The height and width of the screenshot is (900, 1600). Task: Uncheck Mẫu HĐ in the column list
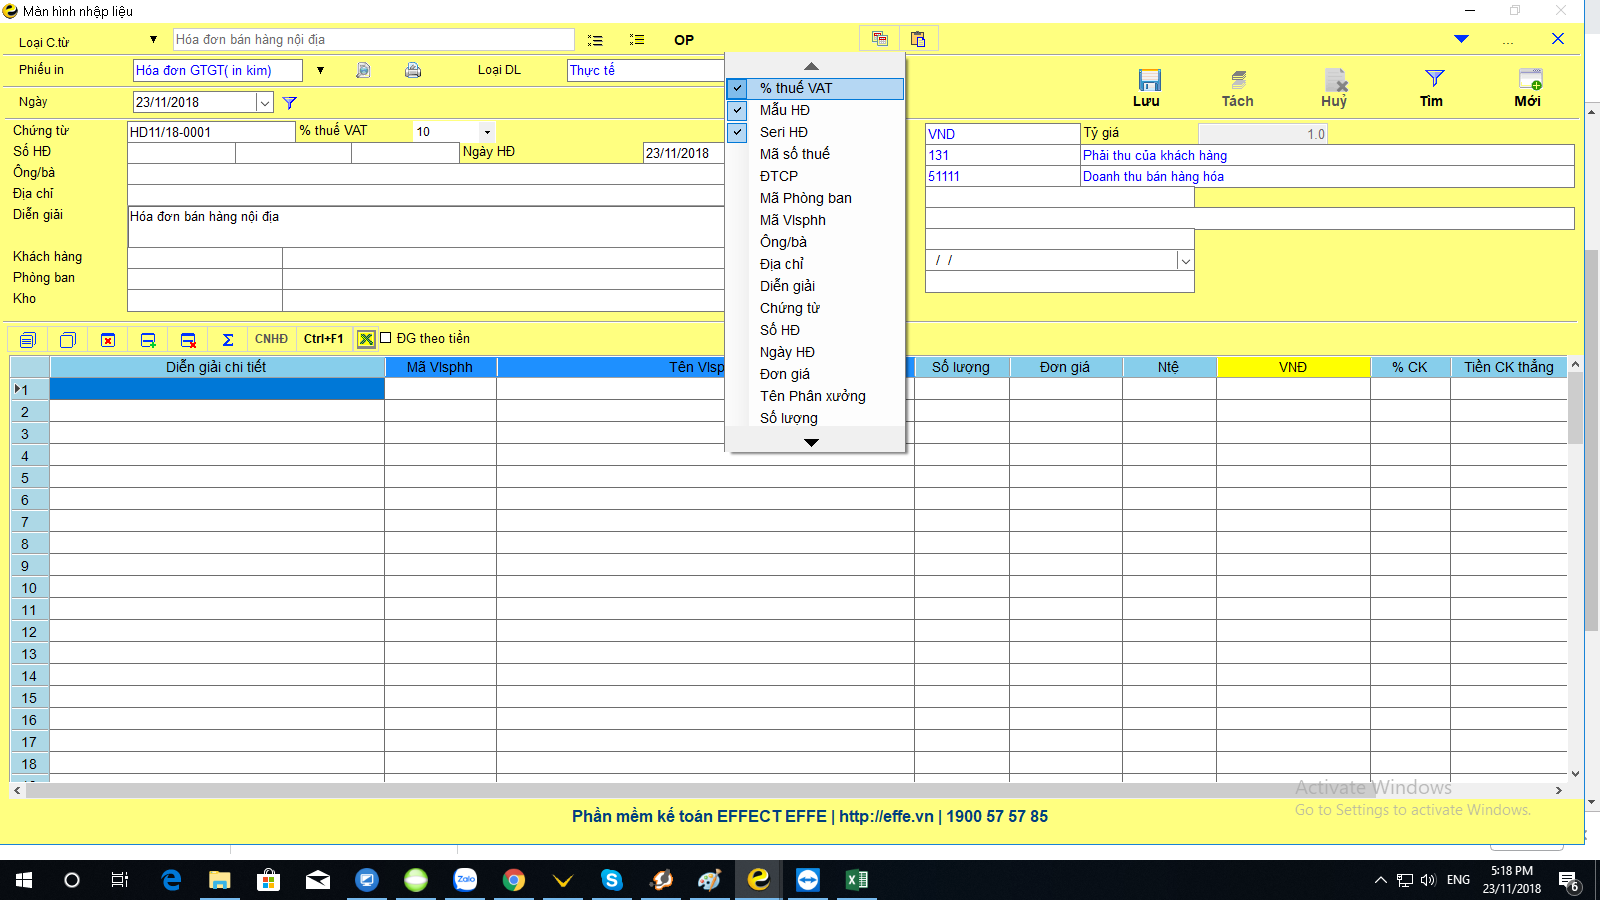click(x=737, y=110)
